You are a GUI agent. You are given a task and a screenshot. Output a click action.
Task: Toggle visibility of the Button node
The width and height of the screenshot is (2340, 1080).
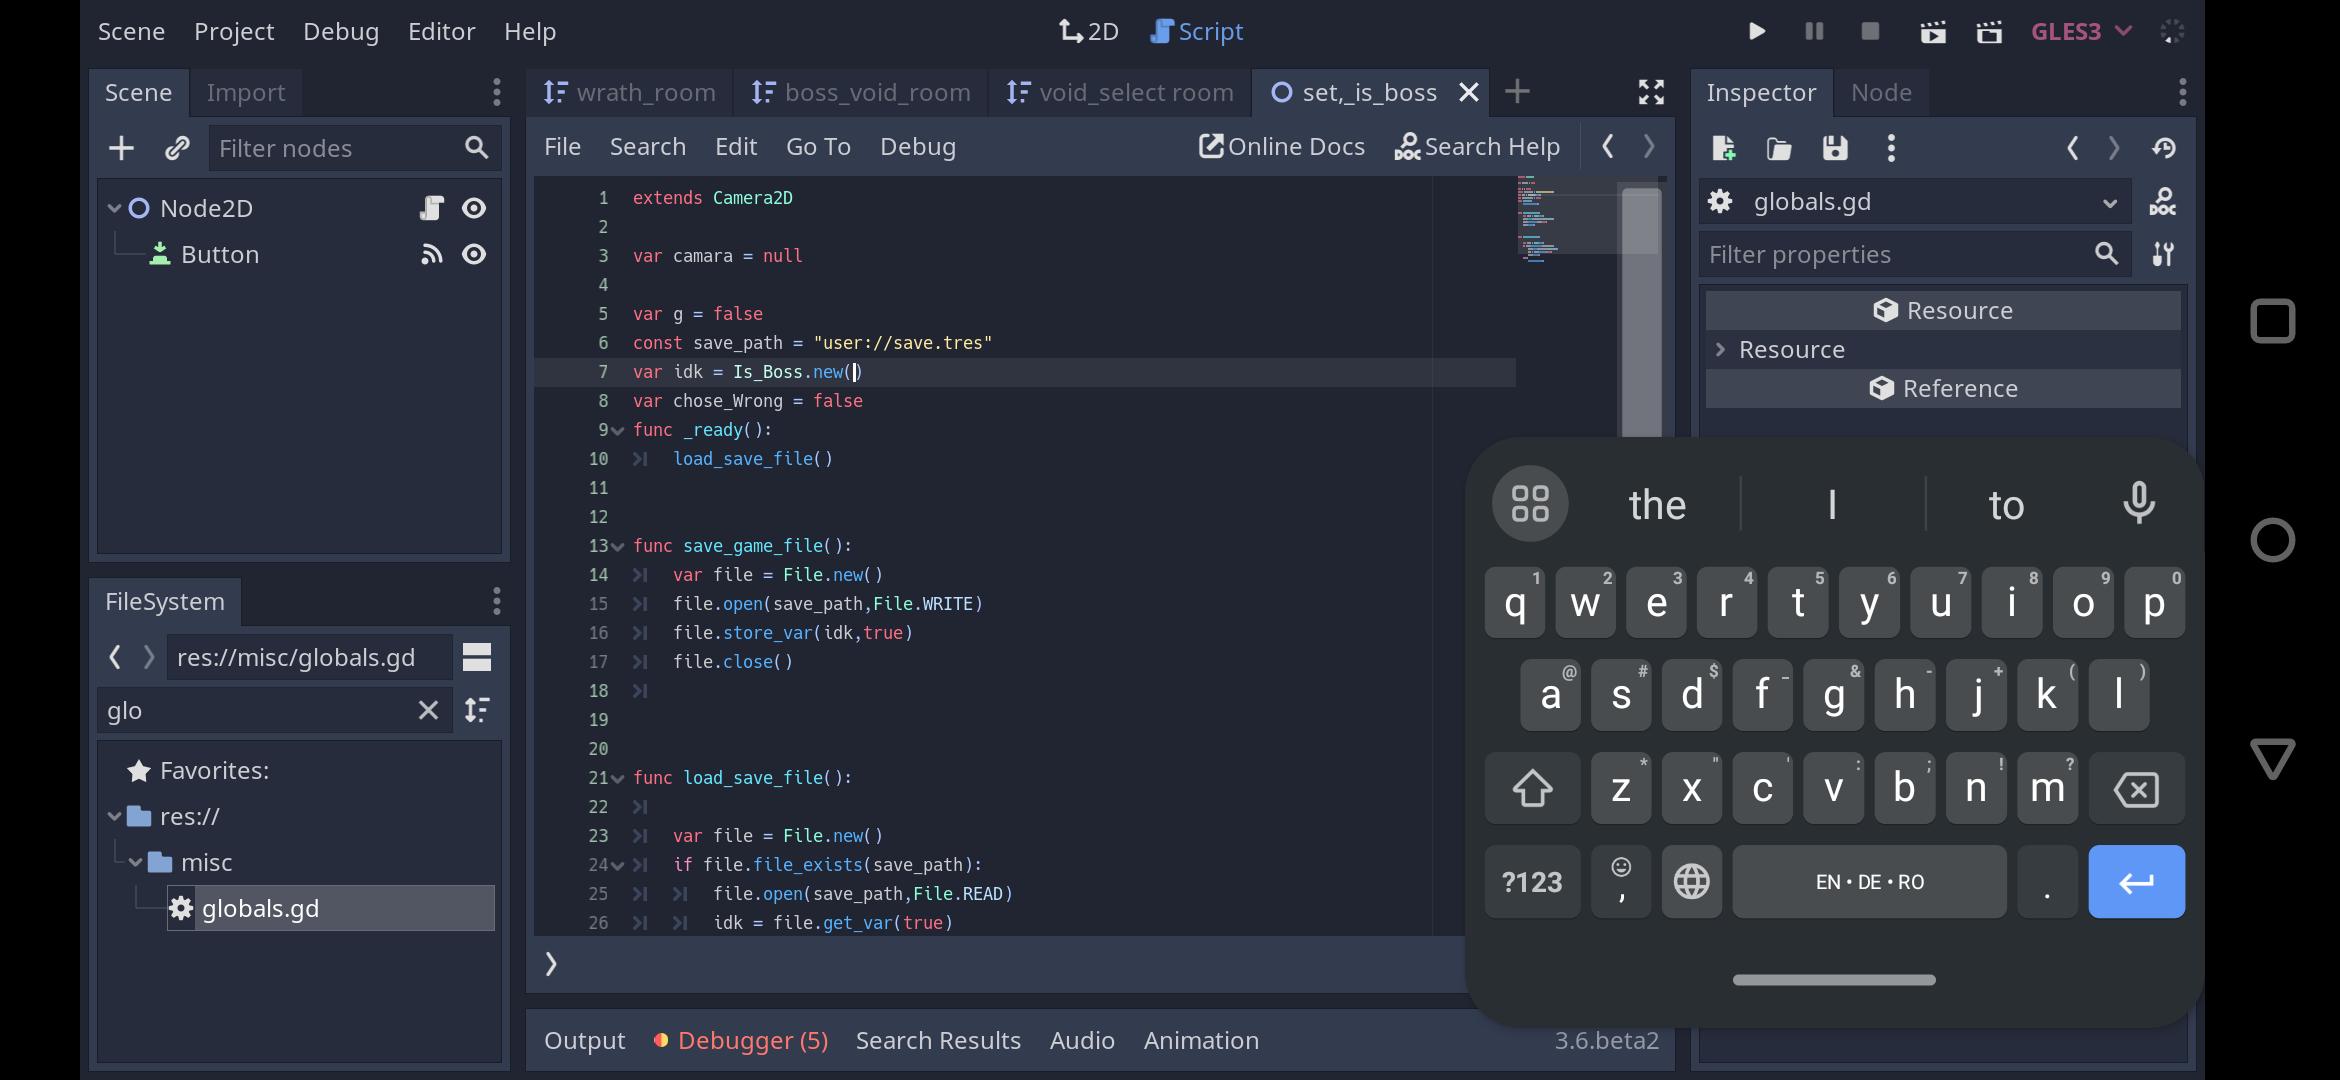(x=474, y=254)
